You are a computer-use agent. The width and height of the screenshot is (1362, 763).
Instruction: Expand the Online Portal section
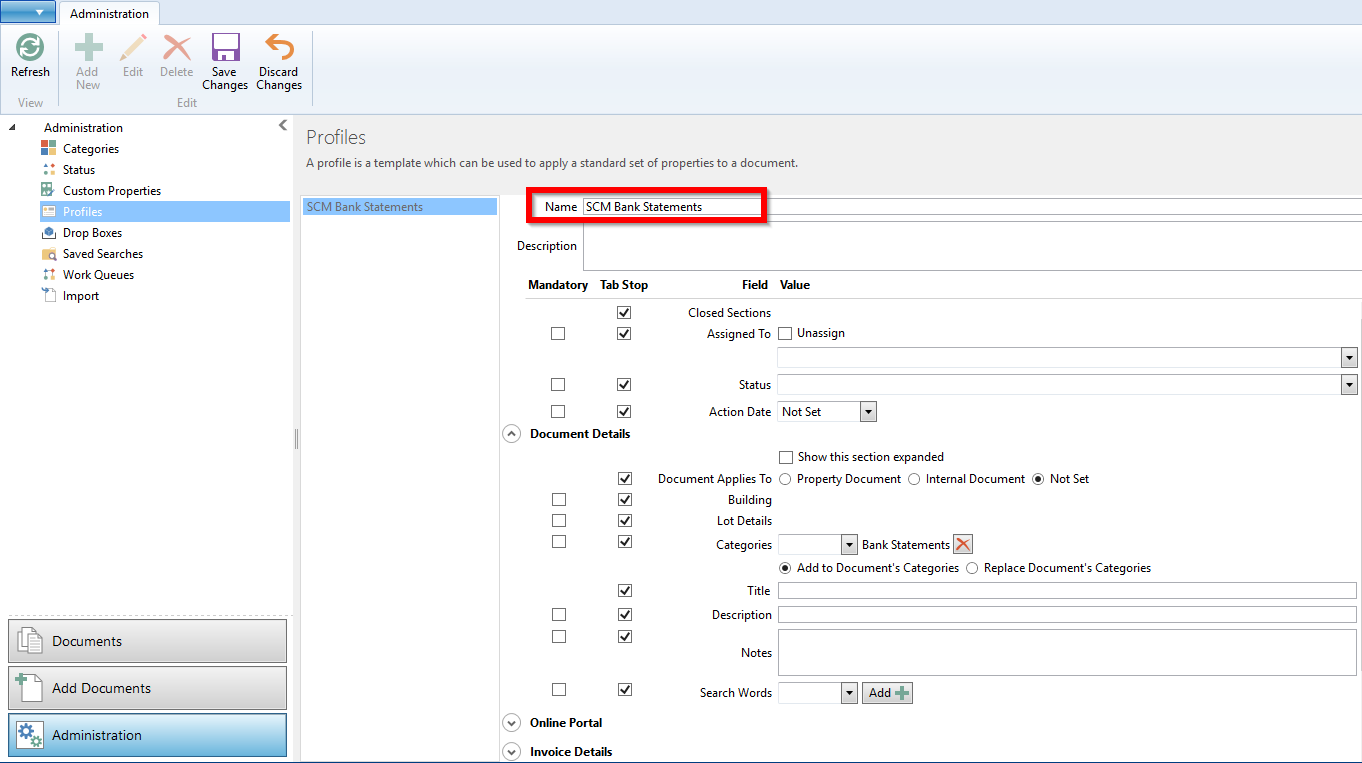tap(512, 723)
